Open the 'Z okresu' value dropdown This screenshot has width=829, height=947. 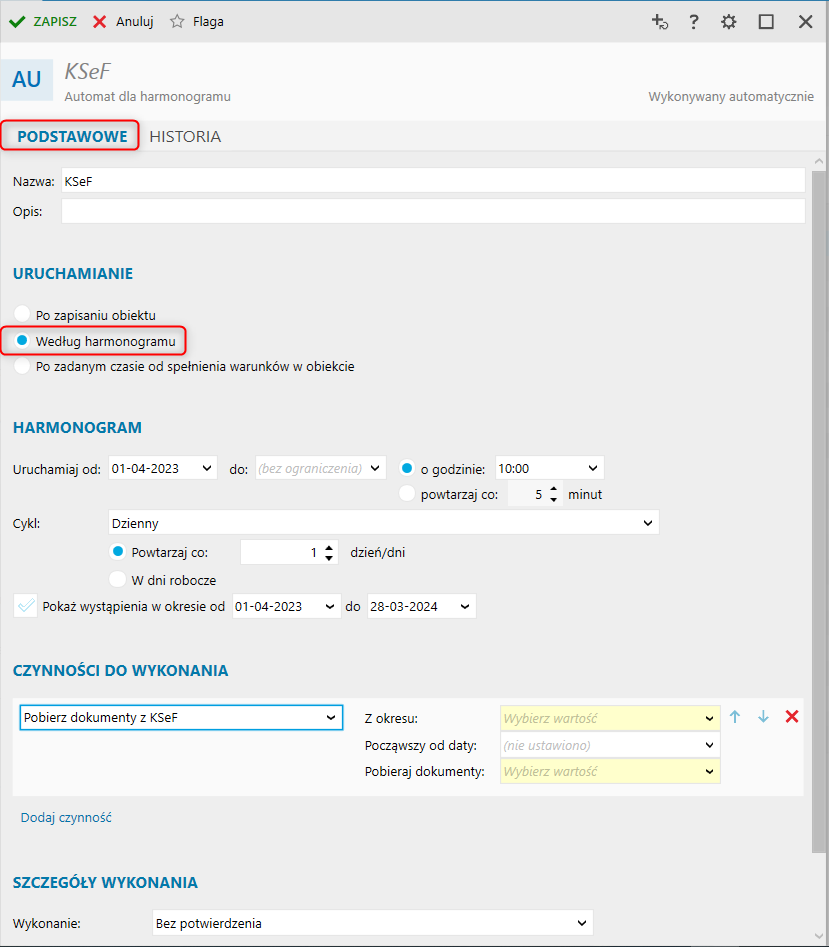click(709, 719)
